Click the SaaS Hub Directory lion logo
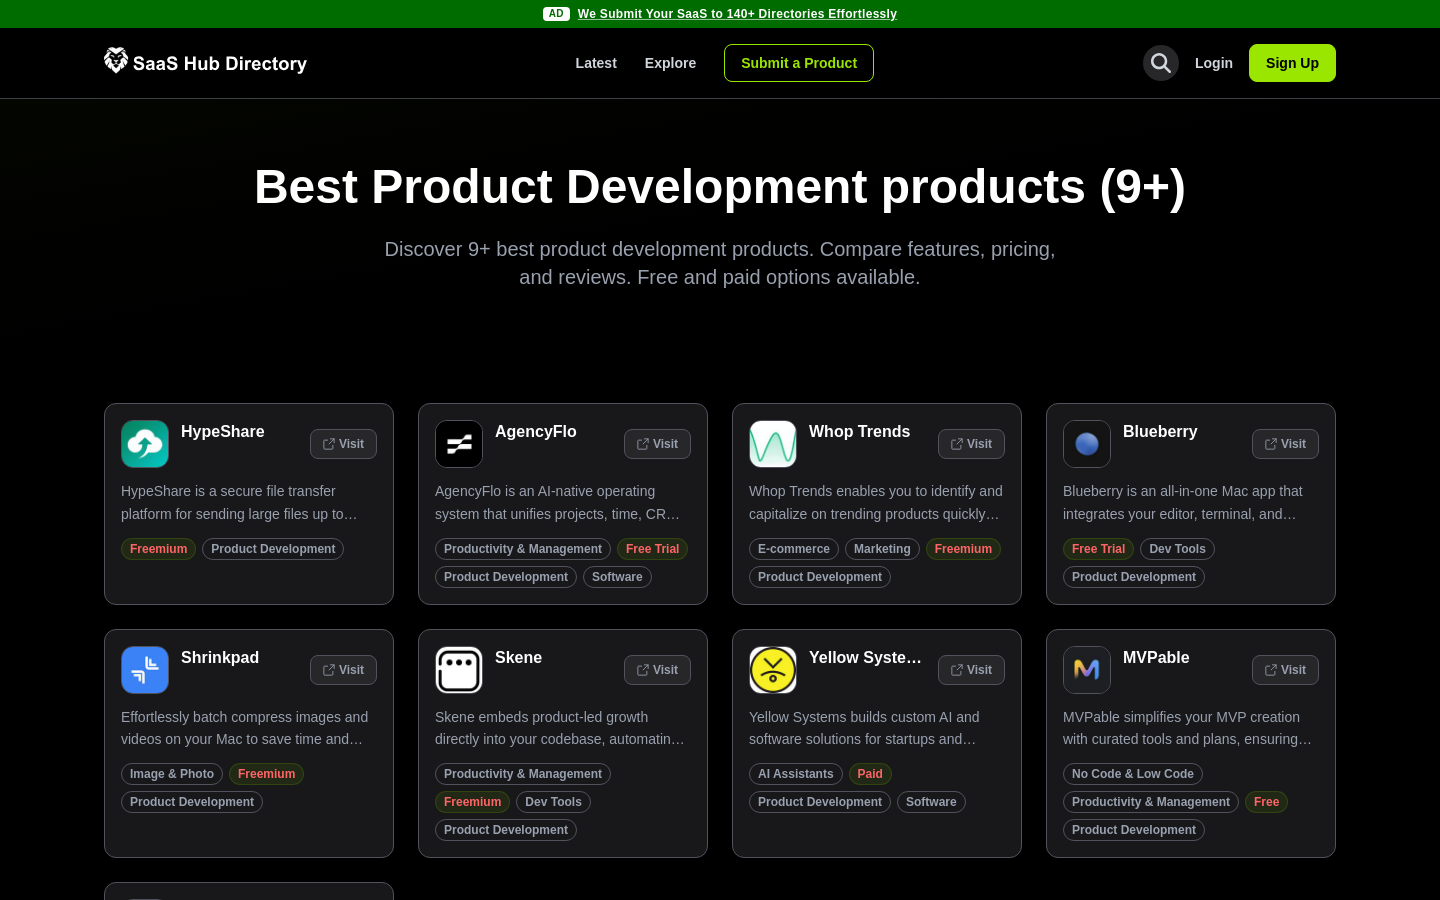 [116, 61]
